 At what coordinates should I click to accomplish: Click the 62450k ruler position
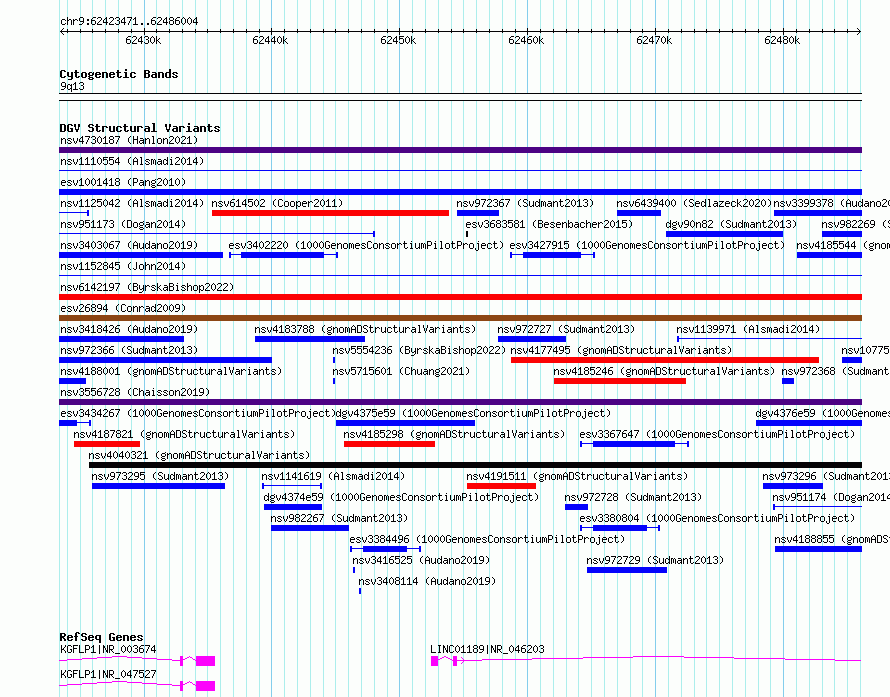pos(398,40)
